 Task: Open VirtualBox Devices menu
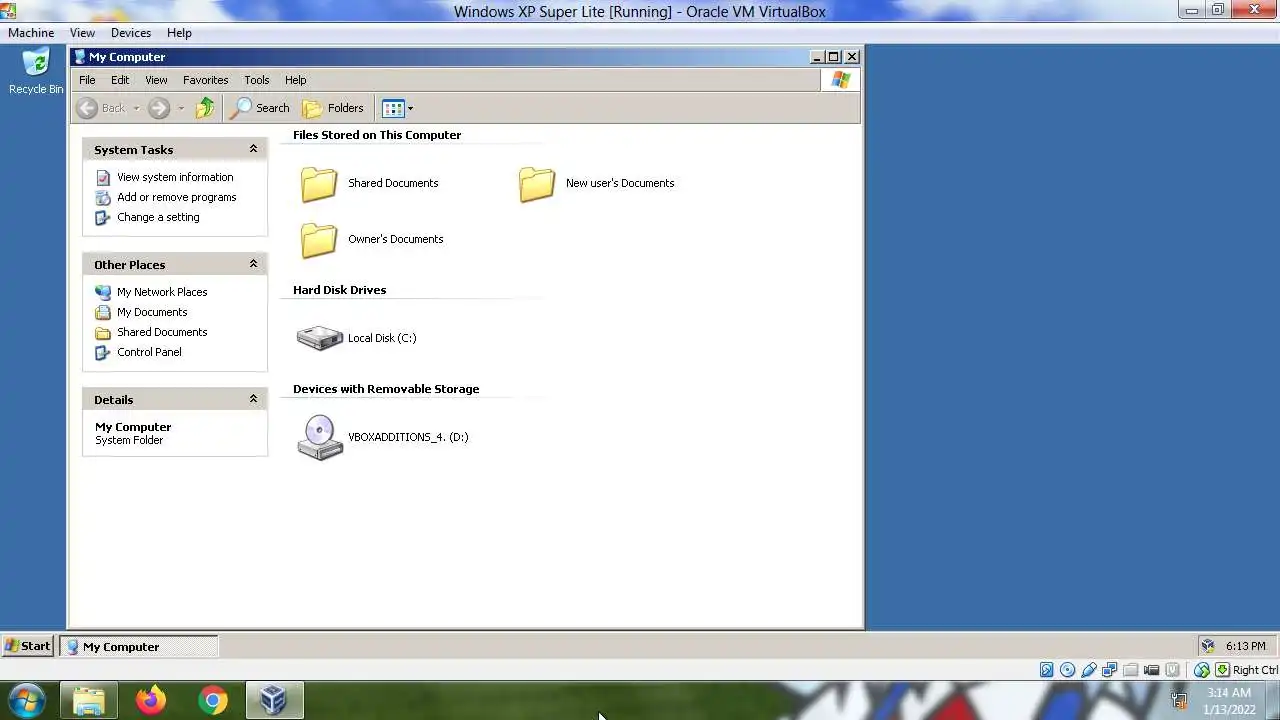[130, 33]
